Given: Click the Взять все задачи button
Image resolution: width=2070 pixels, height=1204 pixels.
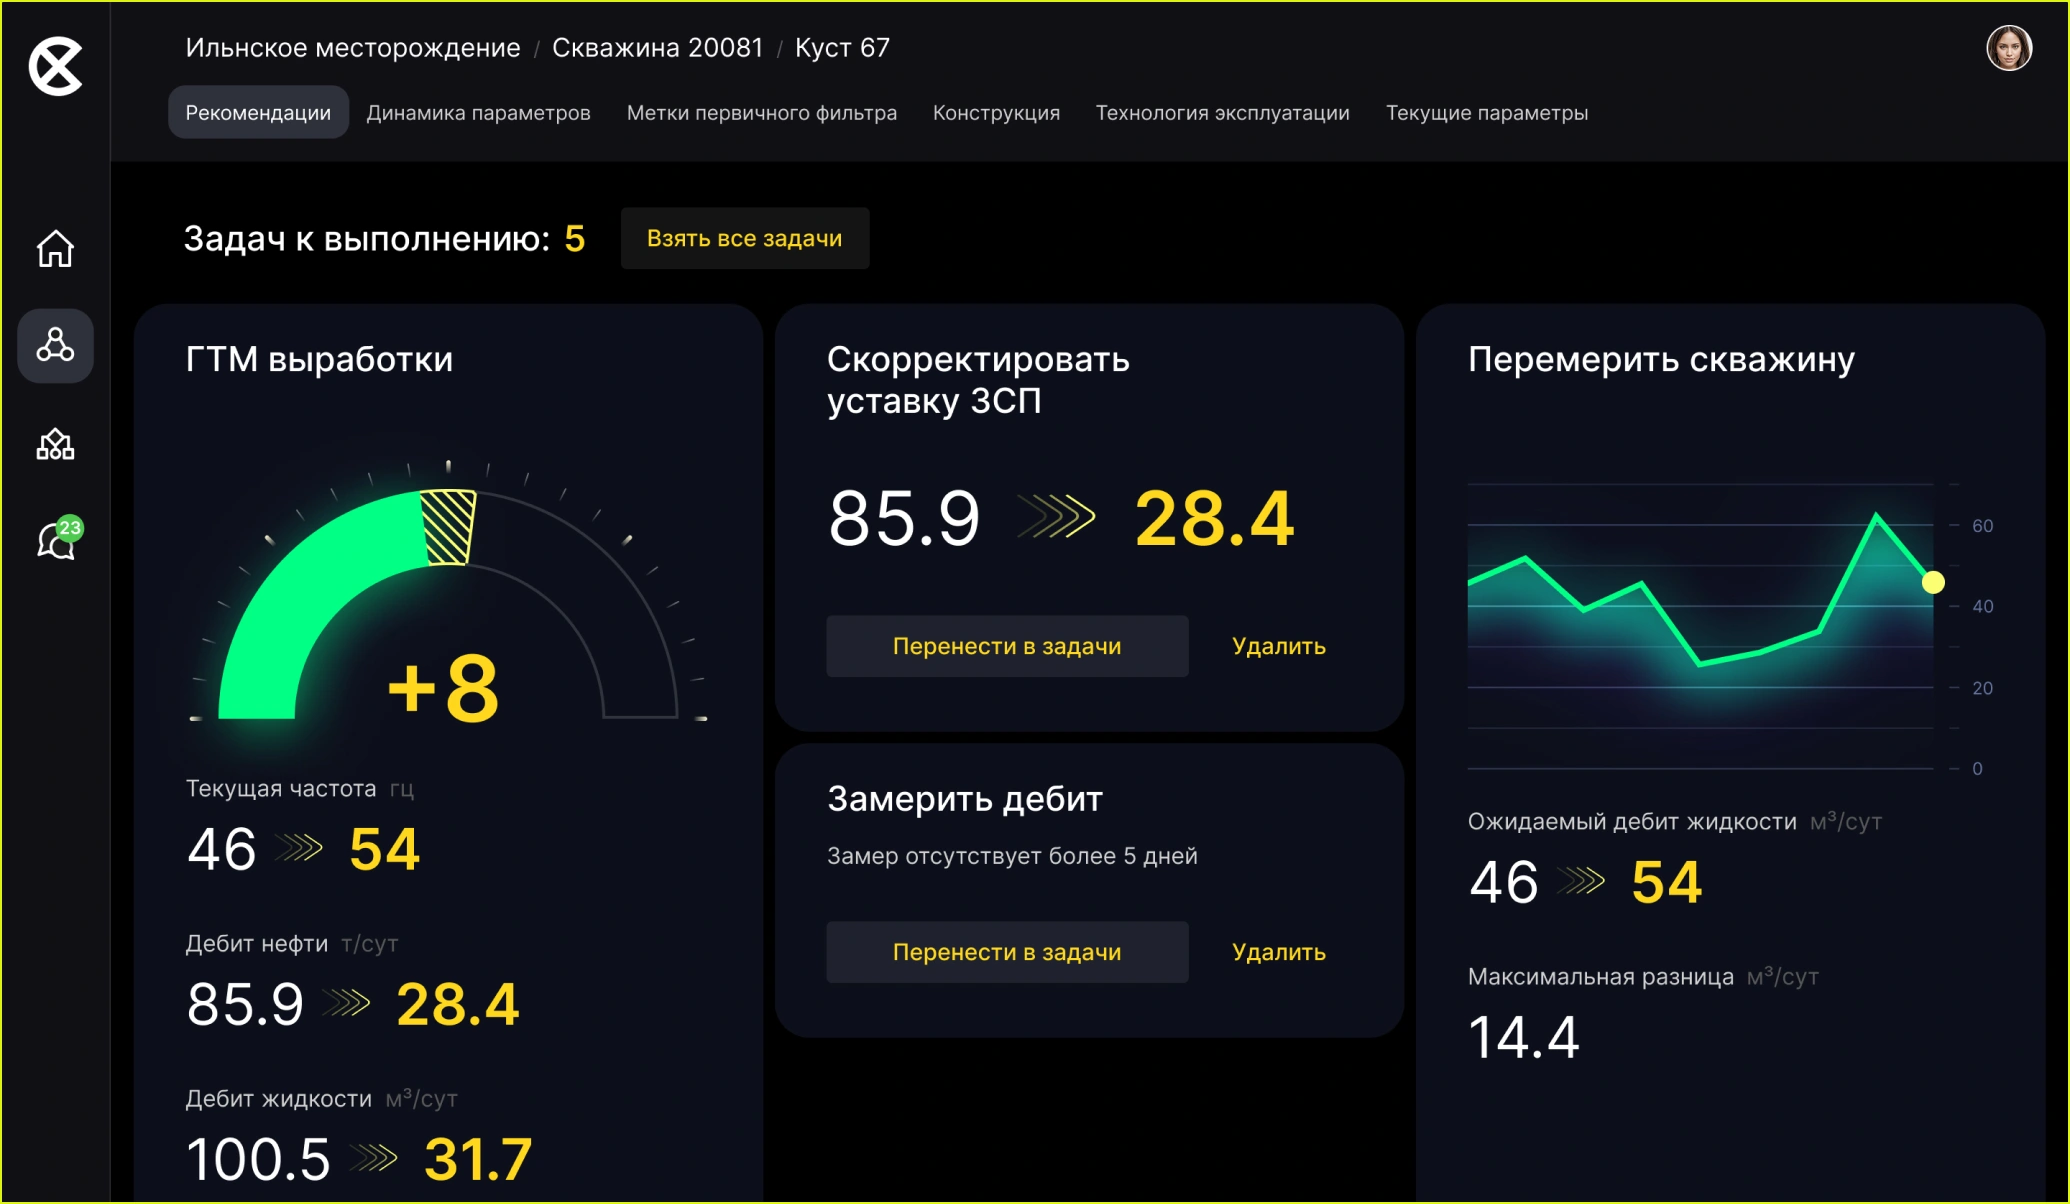Looking at the screenshot, I should (x=745, y=238).
